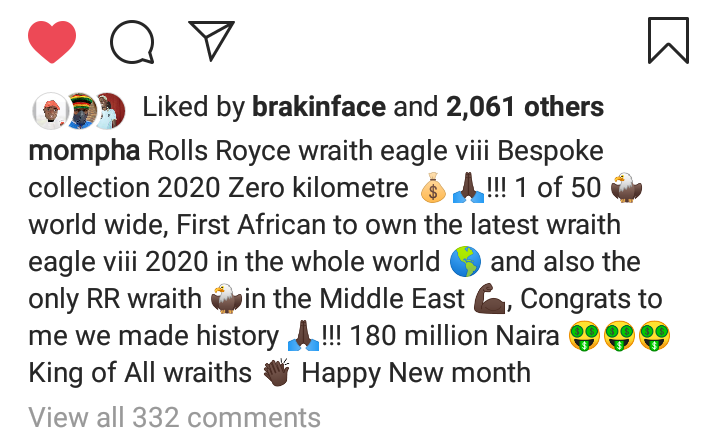View all 332 comments
Viewport: 720px width, 441px height.
[x=175, y=416]
